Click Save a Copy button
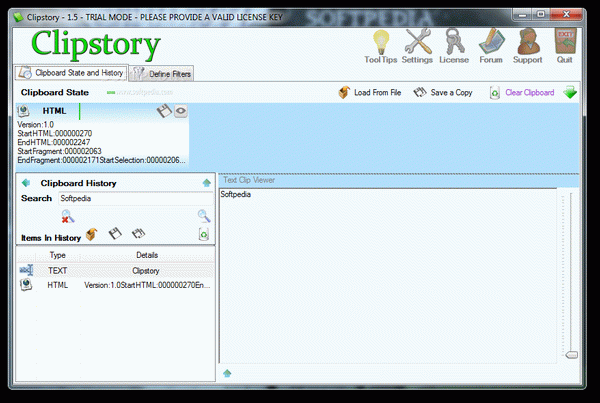 pos(443,93)
